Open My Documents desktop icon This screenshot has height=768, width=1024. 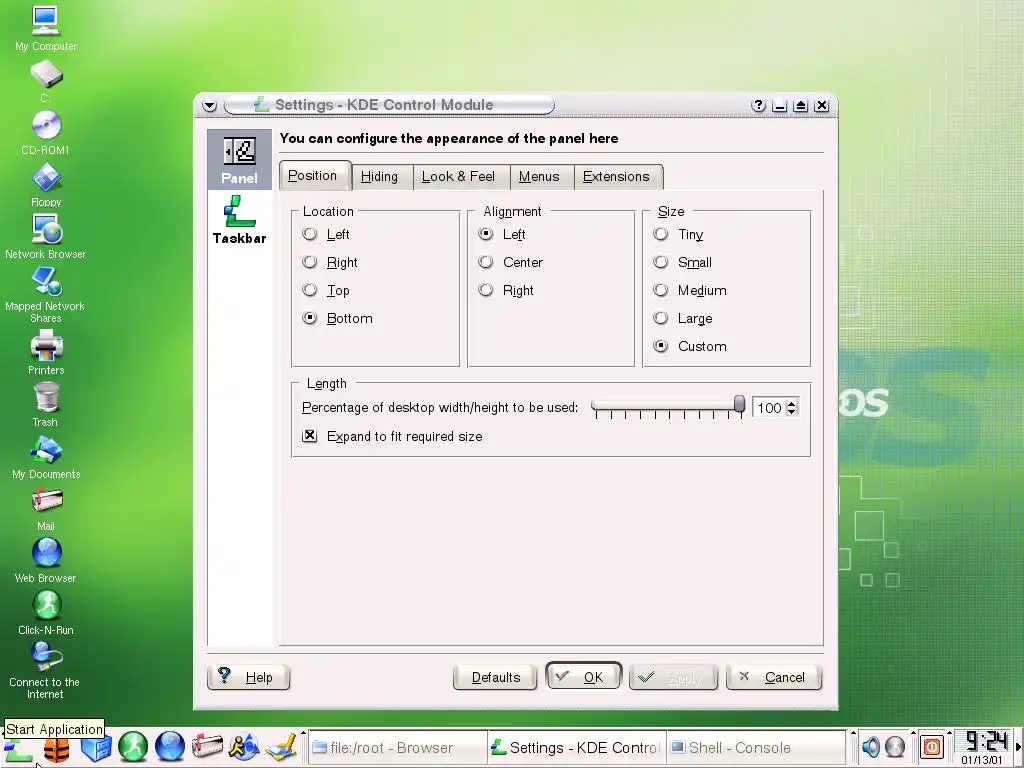pyautogui.click(x=46, y=457)
